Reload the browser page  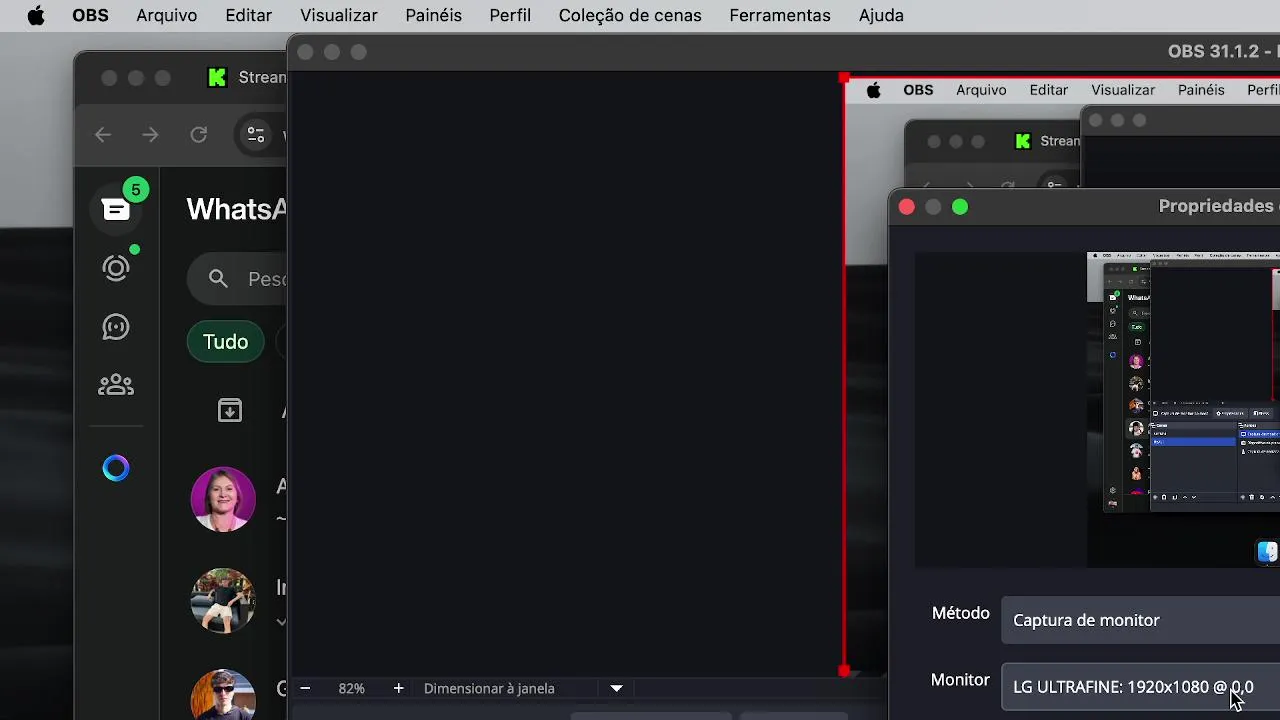click(199, 135)
